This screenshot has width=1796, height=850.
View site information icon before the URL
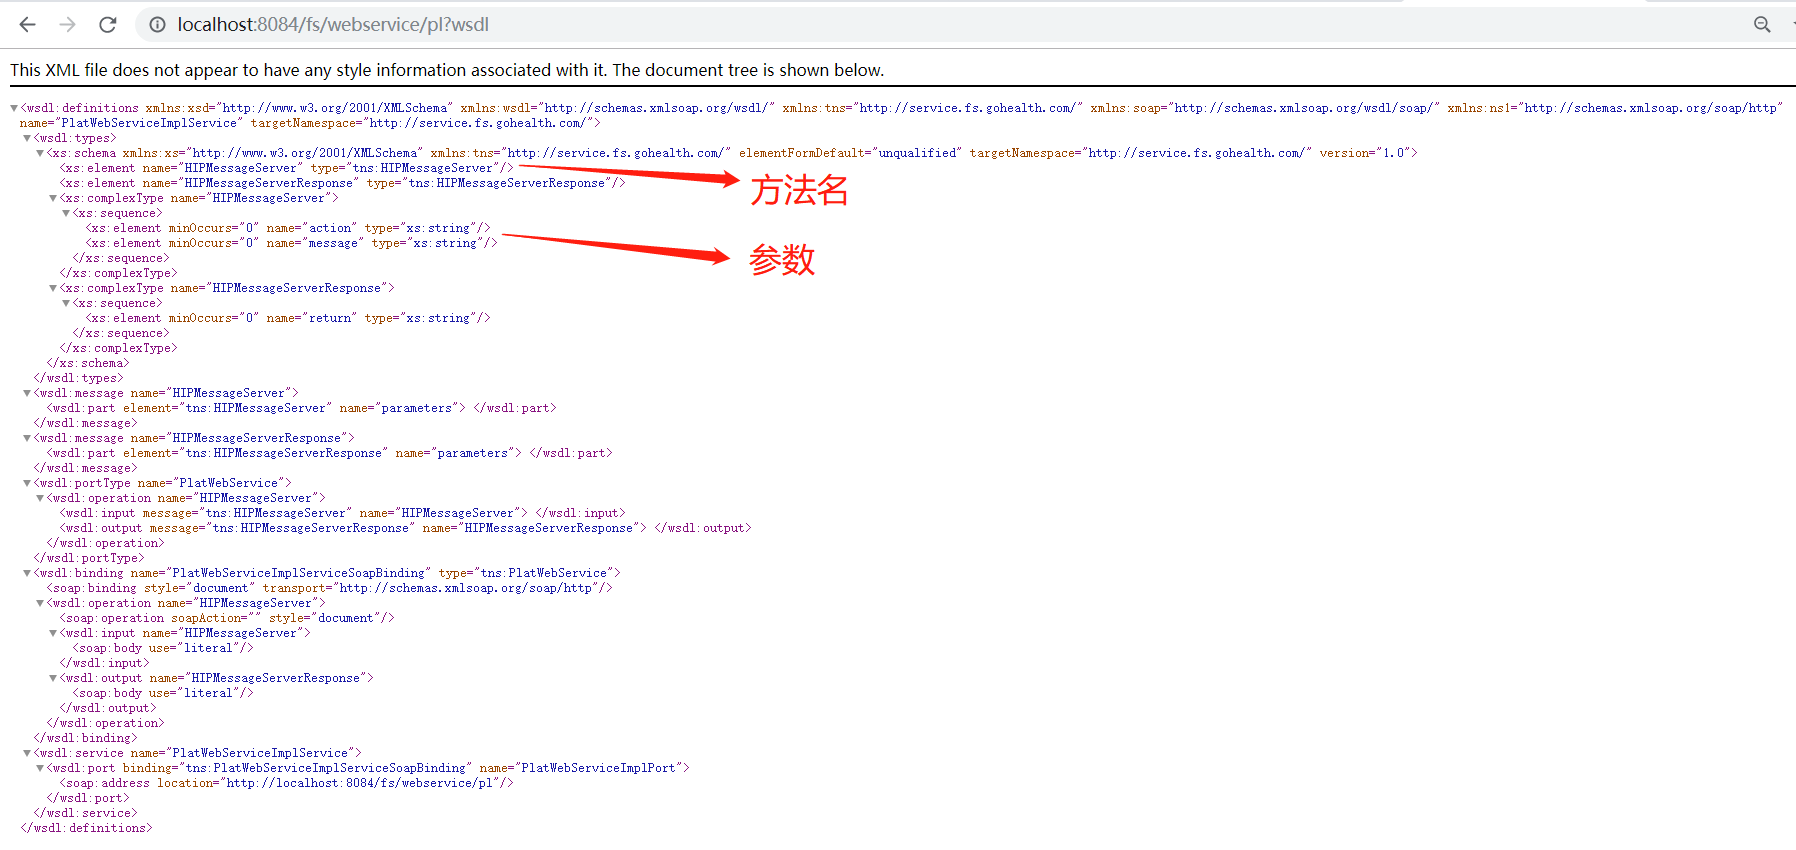(x=158, y=24)
